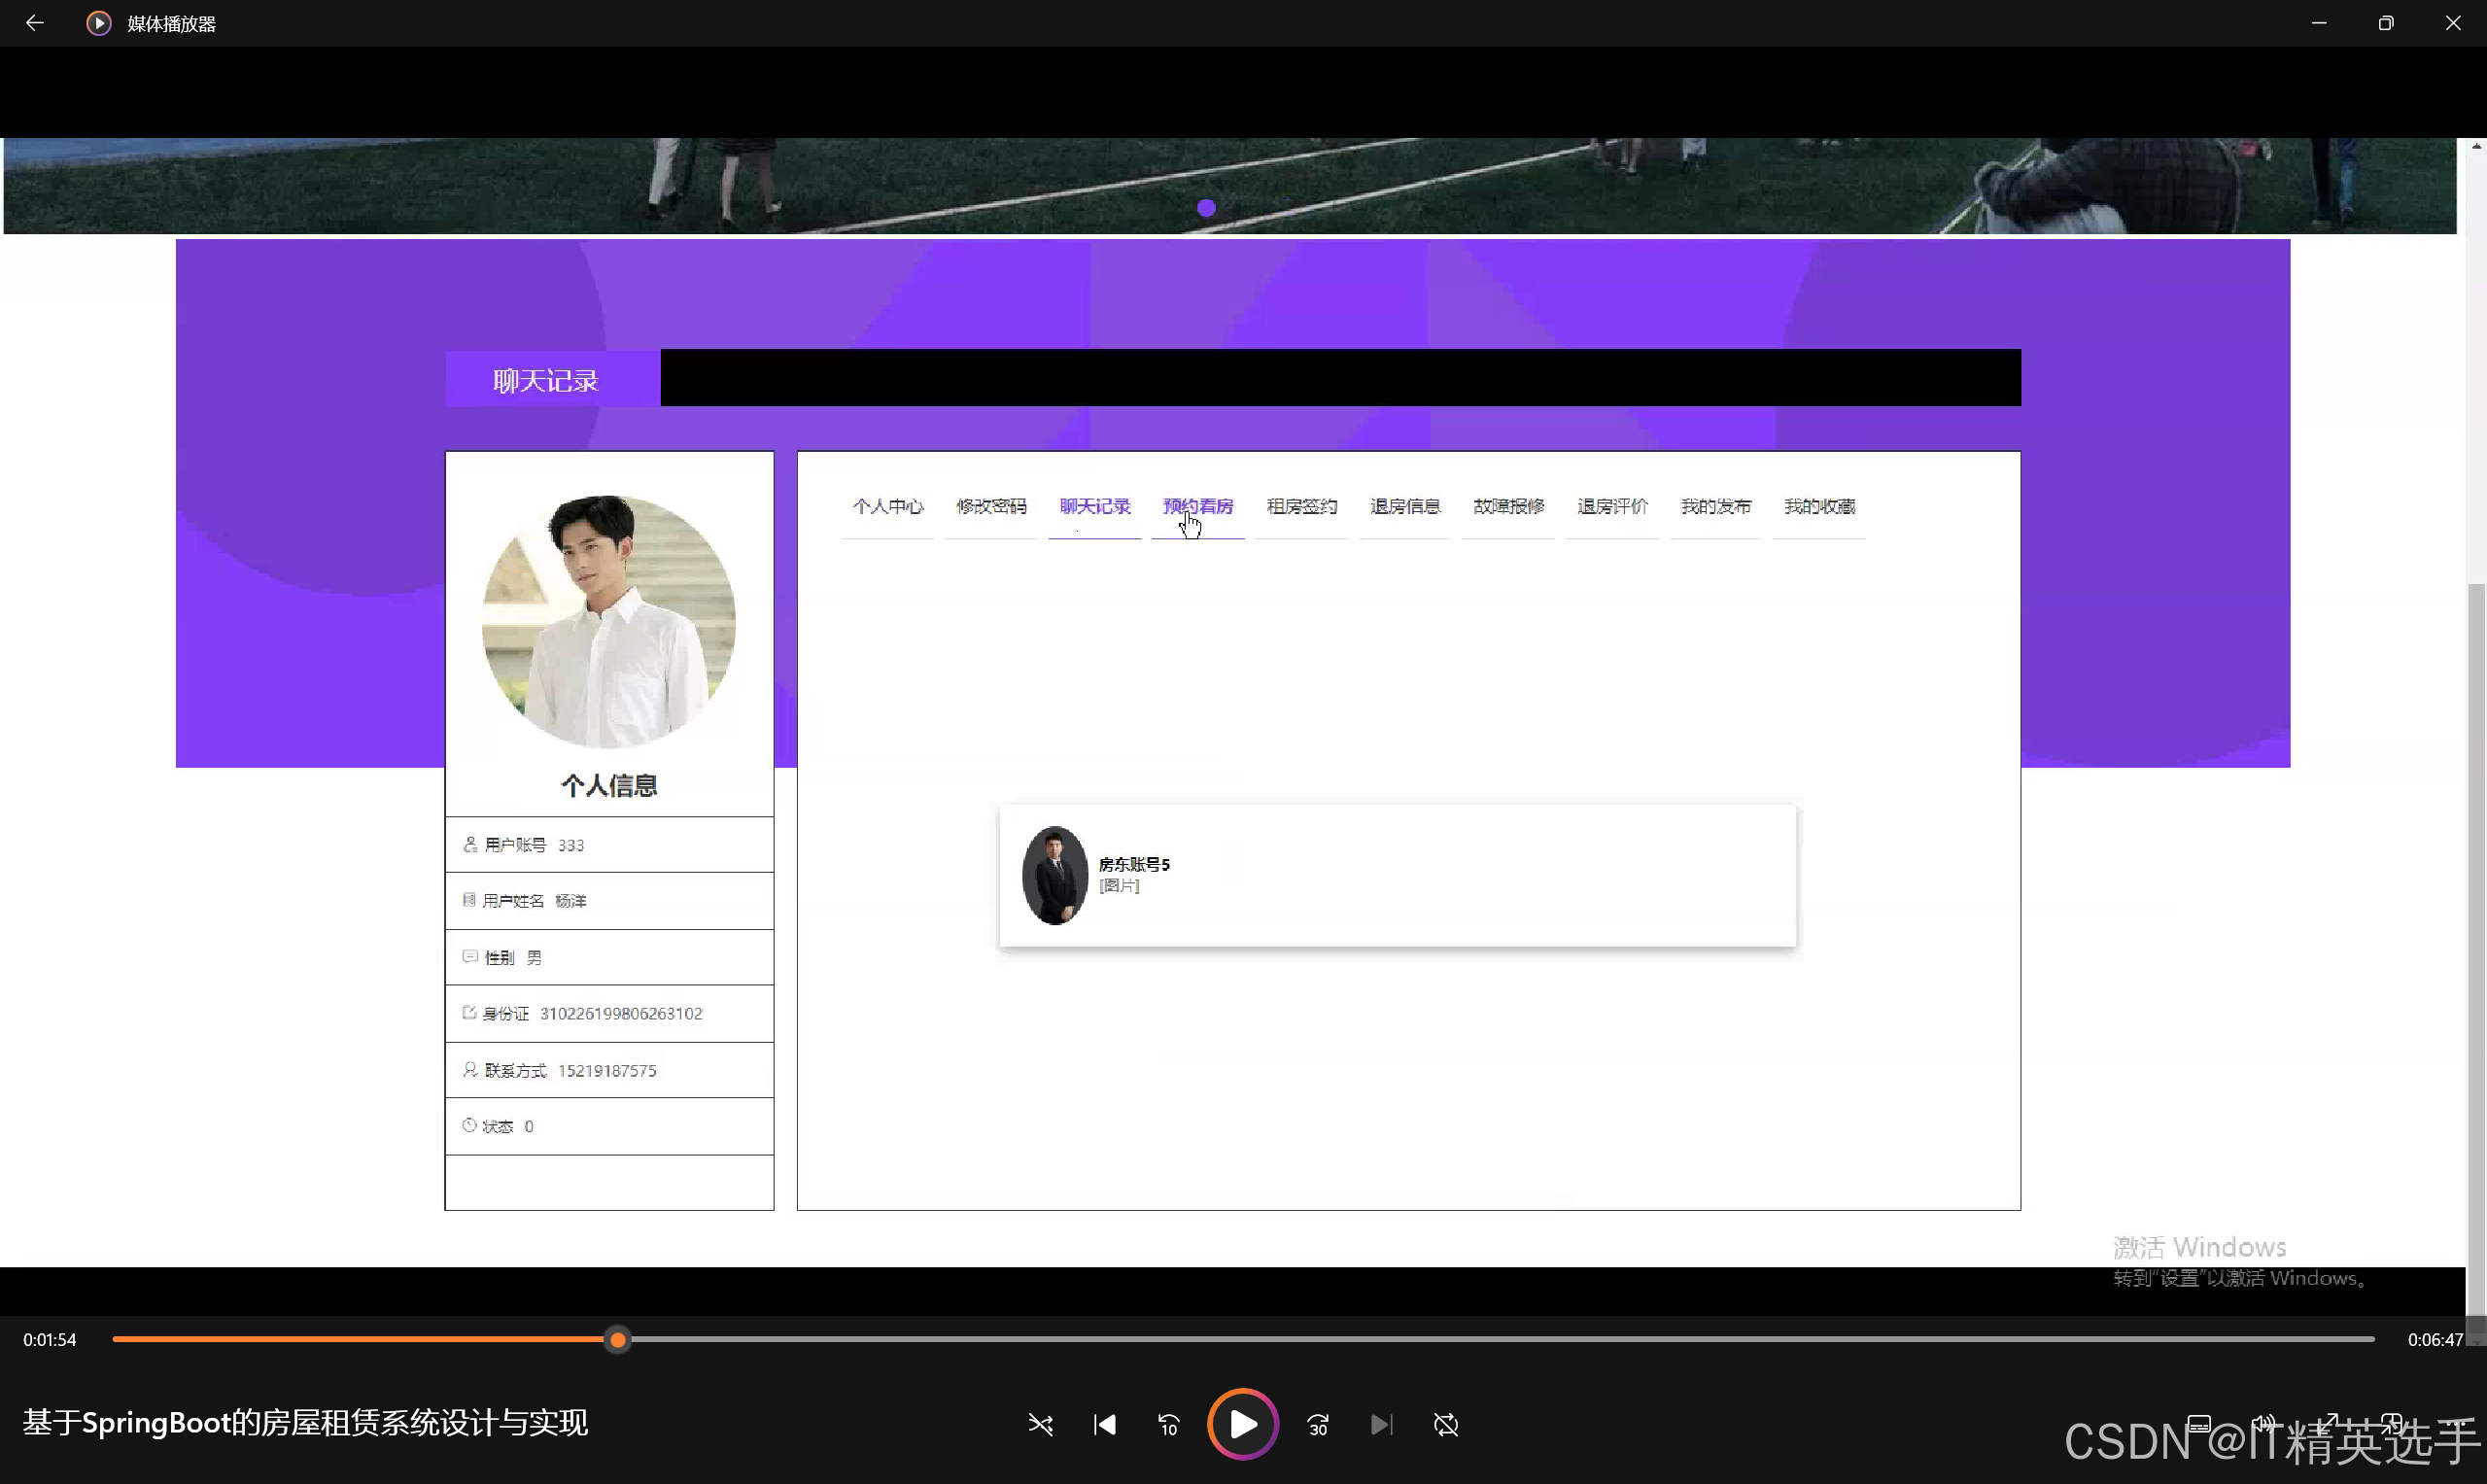Toggle the repeat mode icon
This screenshot has height=1484, width=2487.
[x=1445, y=1424]
